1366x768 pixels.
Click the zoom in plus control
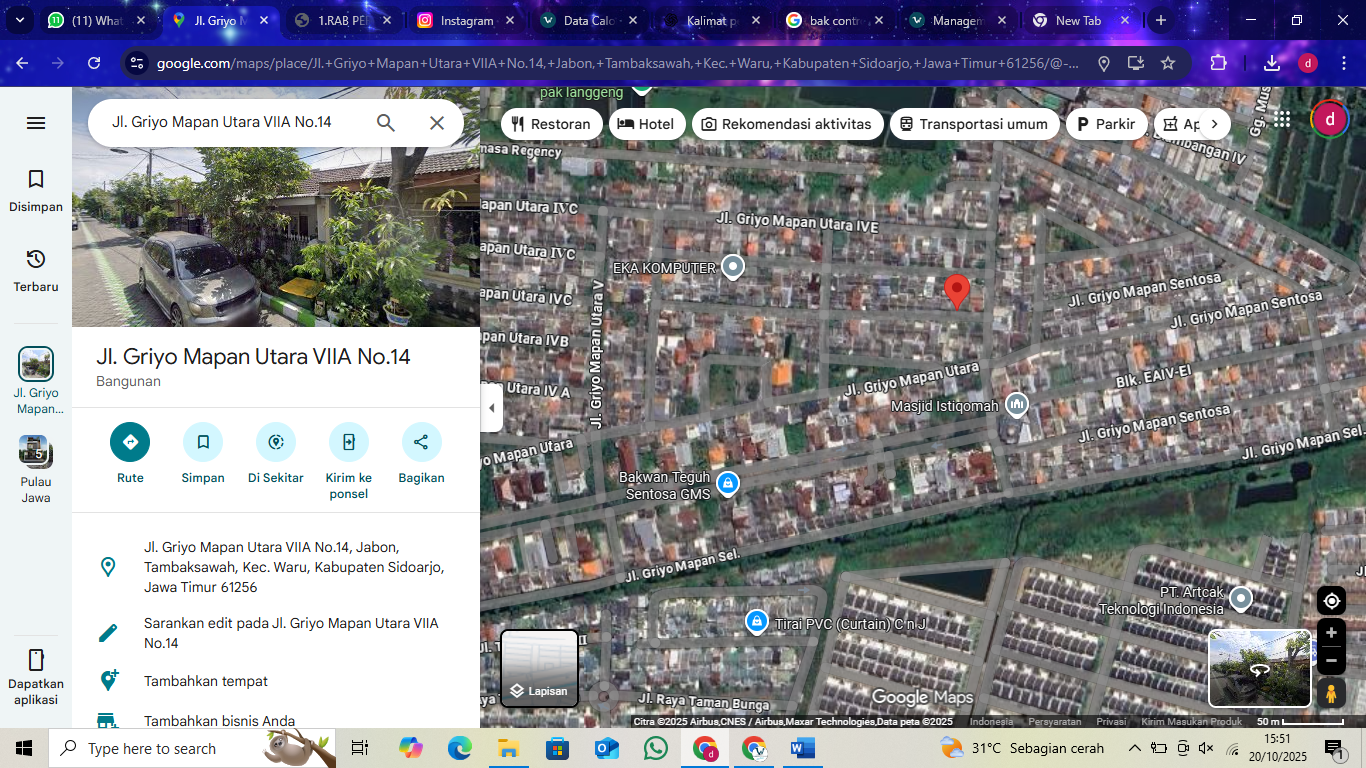[x=1331, y=632]
